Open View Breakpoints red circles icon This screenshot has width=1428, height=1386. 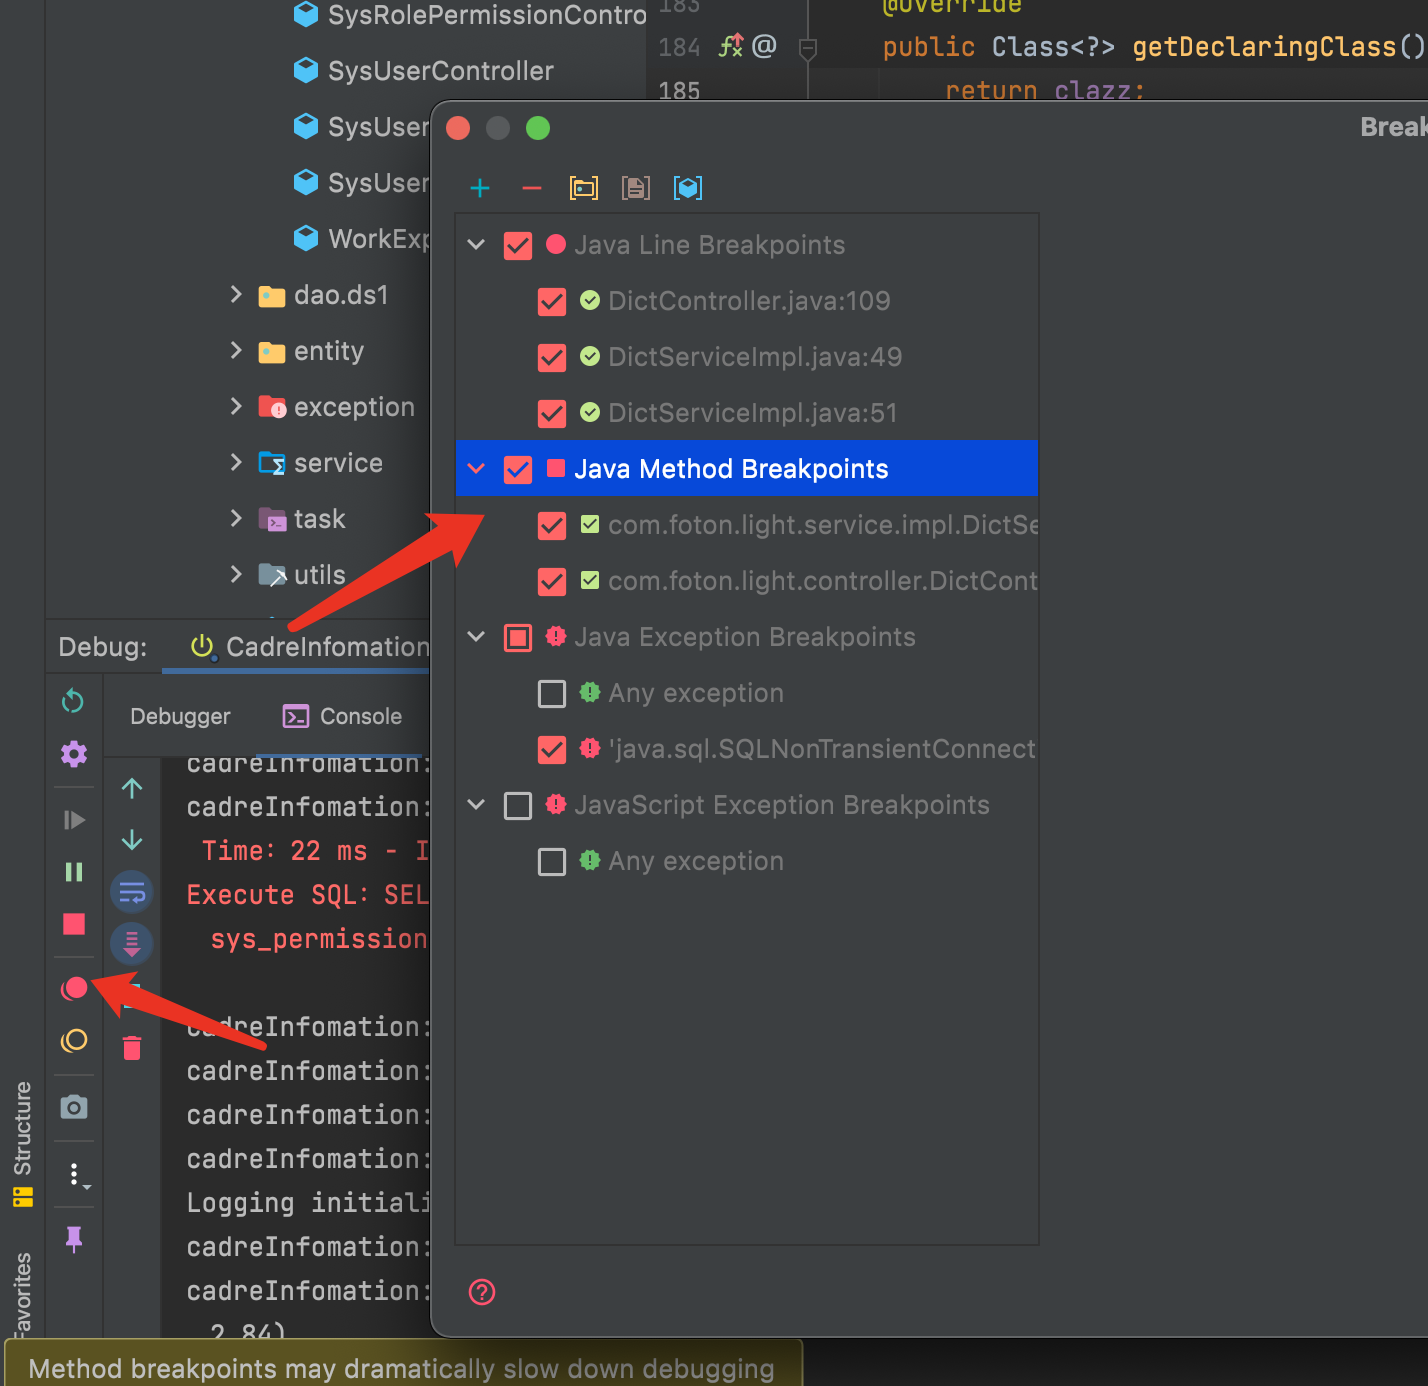pyautogui.click(x=74, y=989)
